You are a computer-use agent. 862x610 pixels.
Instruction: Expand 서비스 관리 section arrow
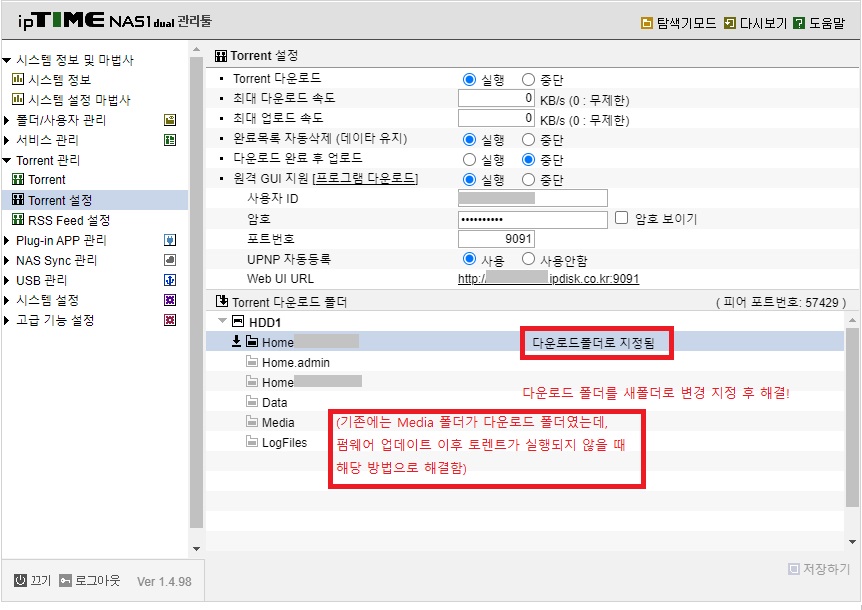pos(7,140)
